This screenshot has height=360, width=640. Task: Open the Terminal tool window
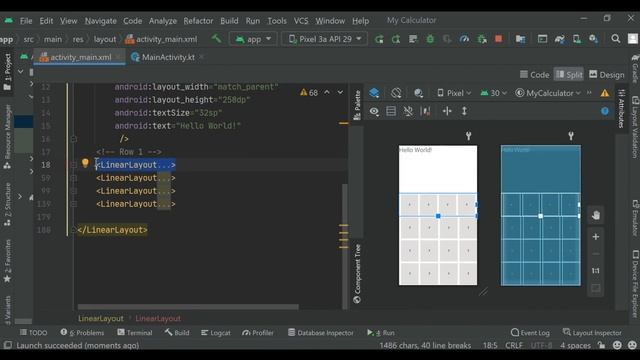pos(135,333)
